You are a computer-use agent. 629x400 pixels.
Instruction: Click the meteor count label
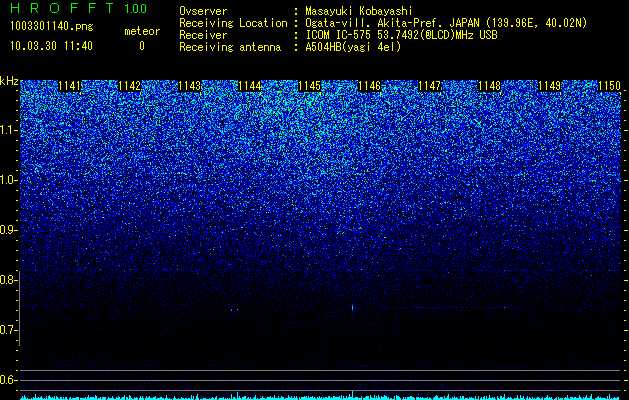tap(142, 31)
